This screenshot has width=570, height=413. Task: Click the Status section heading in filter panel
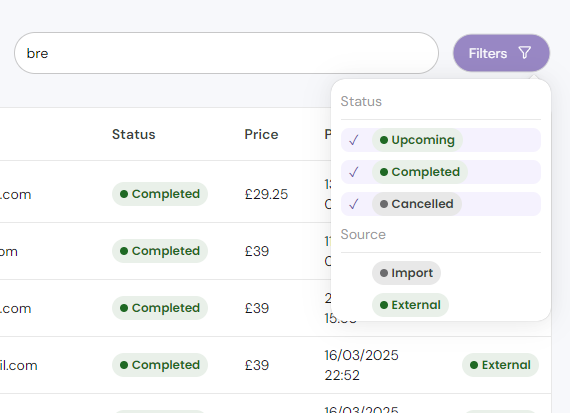(361, 101)
